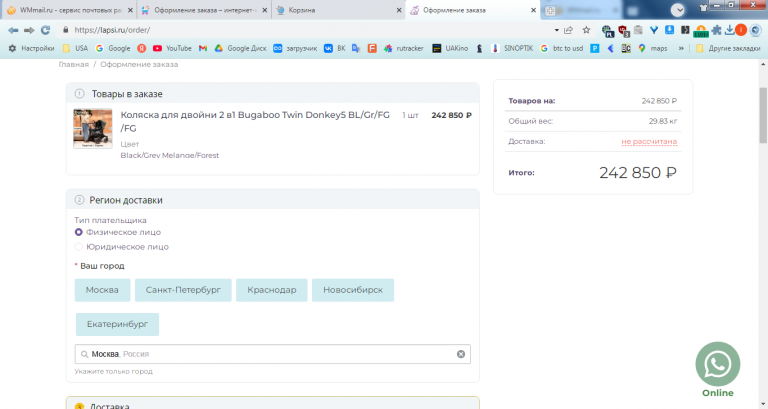Click the stroller product thumbnail image
Screen dimensions: 768x409
pos(93,128)
